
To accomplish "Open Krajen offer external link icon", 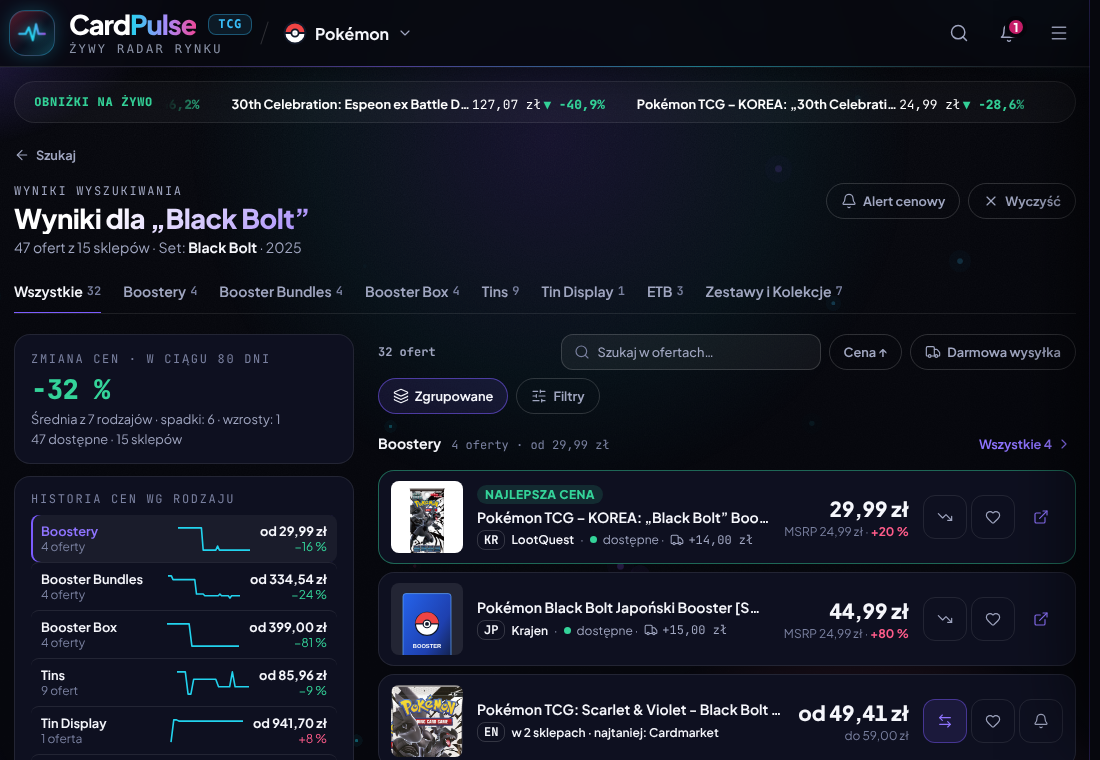I will point(1041,619).
